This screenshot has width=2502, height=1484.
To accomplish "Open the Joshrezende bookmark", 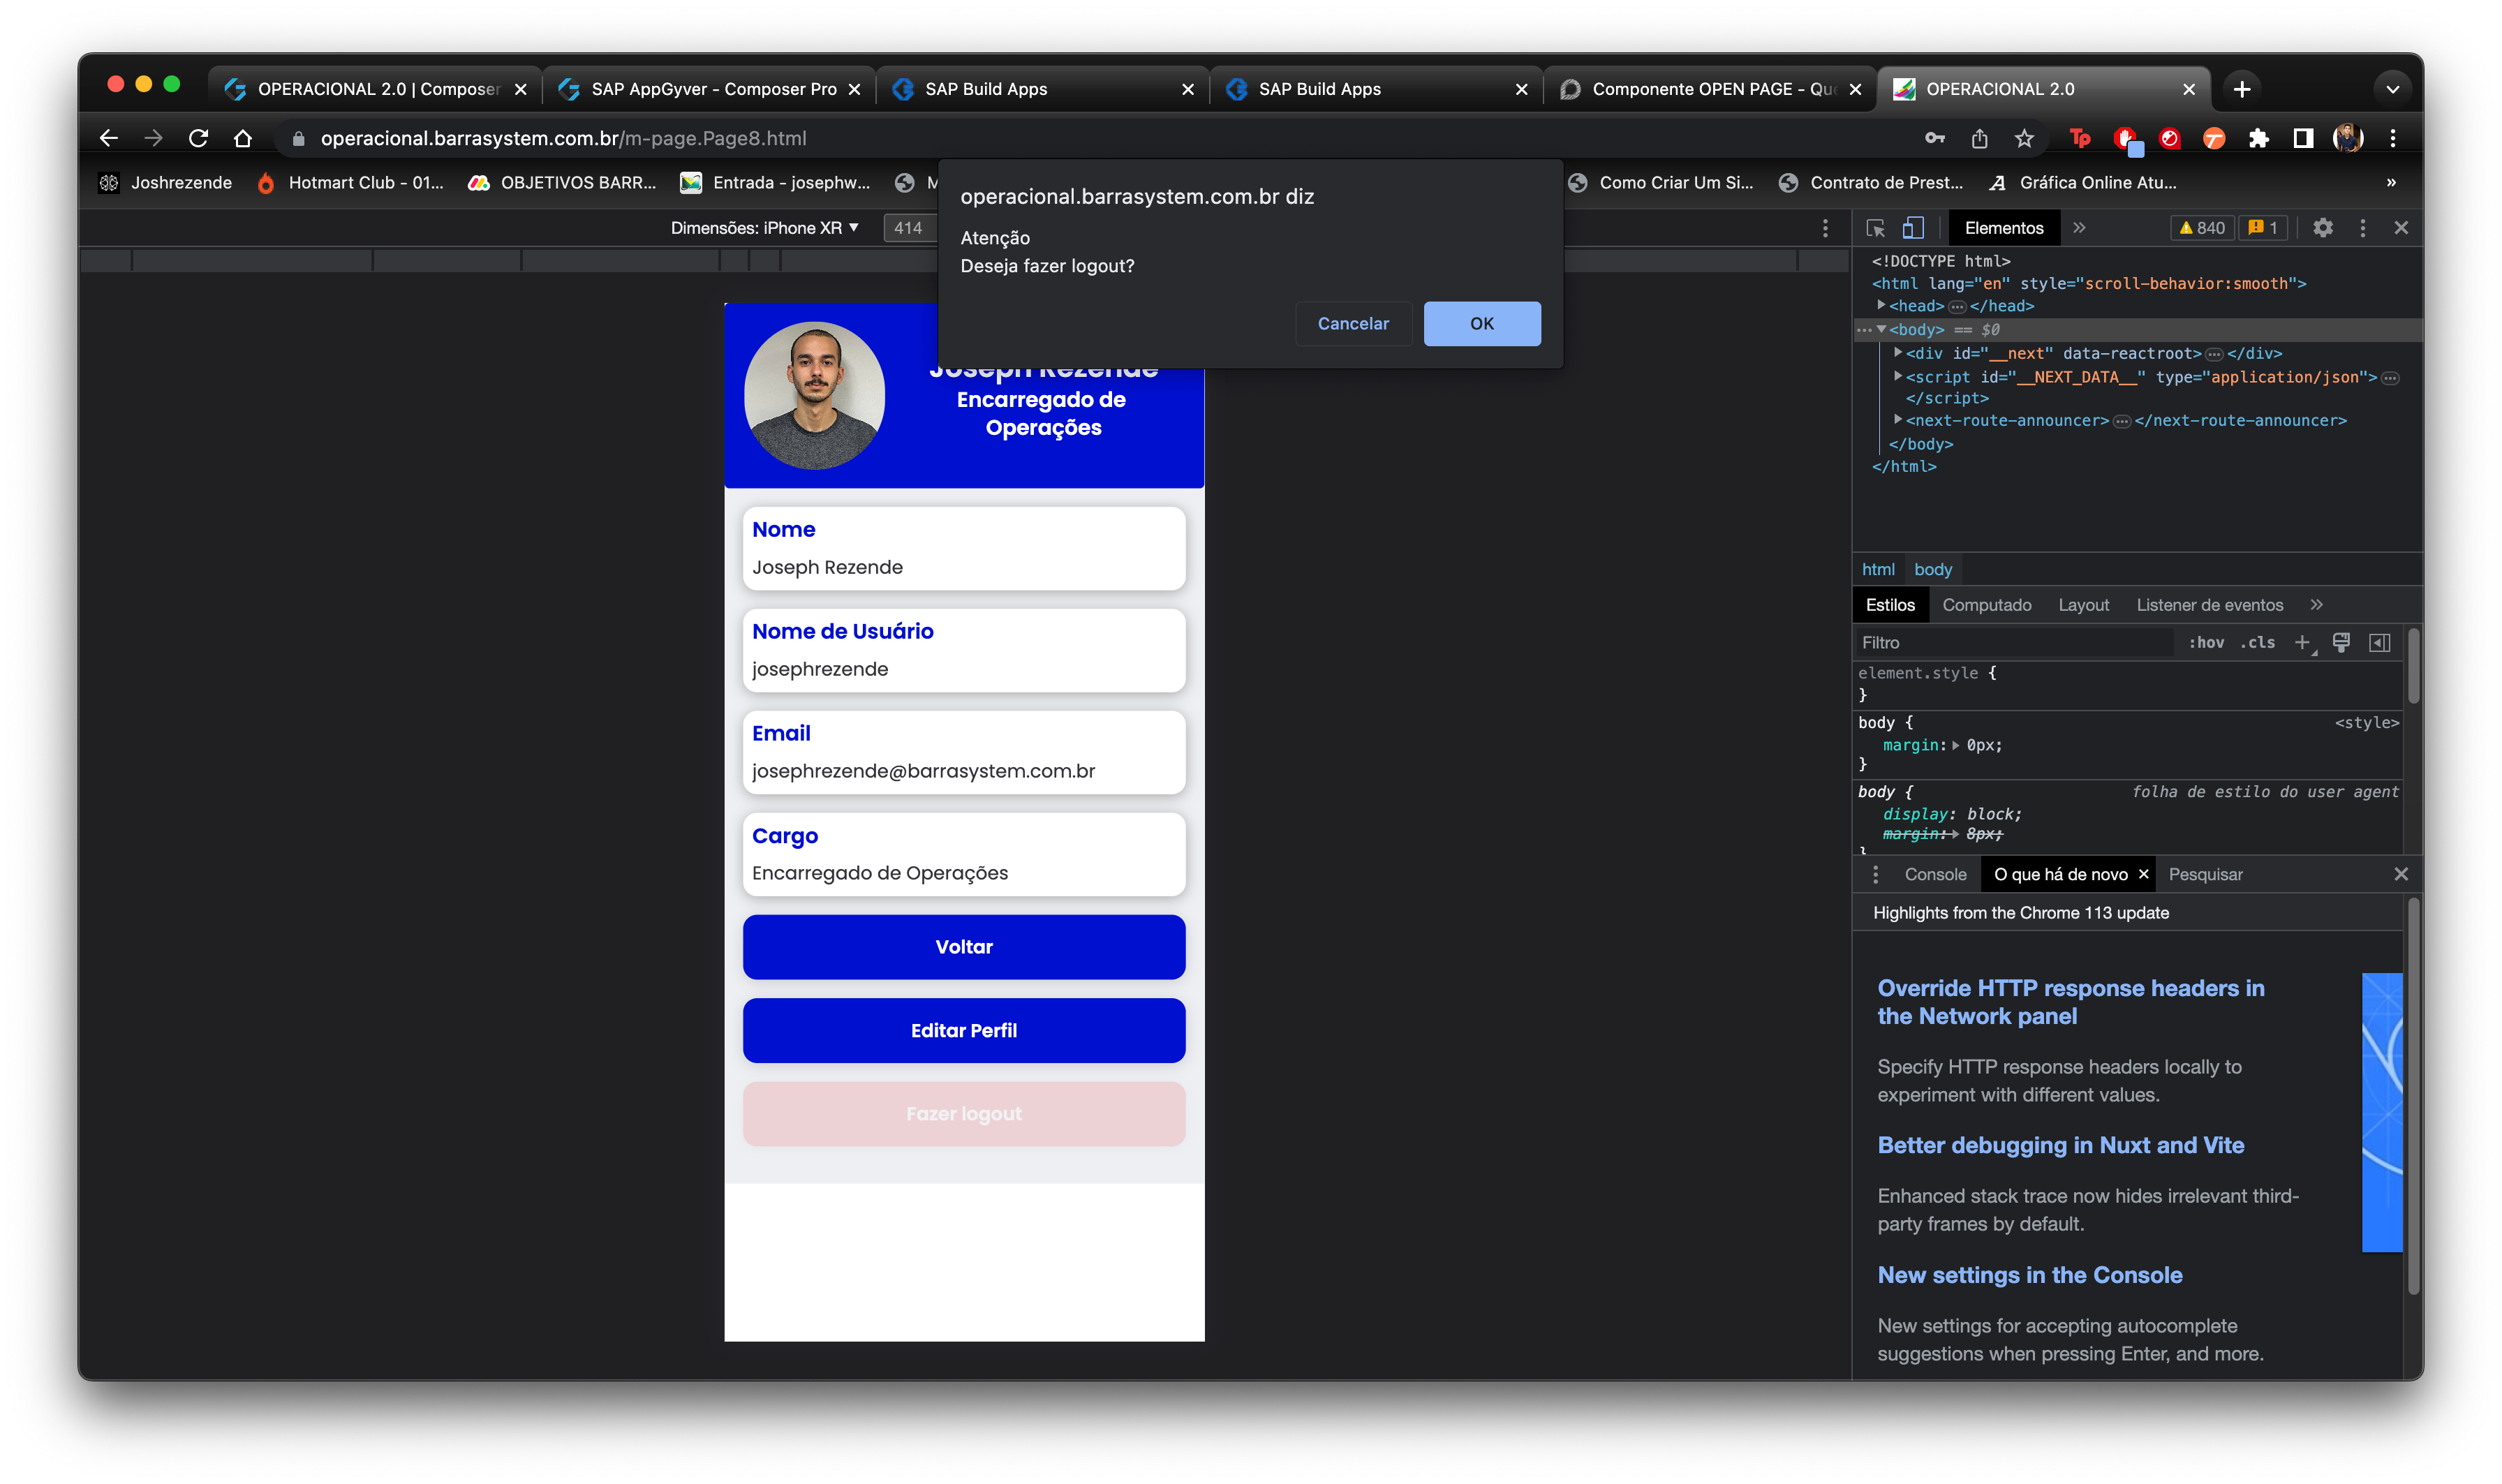I will click(x=165, y=183).
